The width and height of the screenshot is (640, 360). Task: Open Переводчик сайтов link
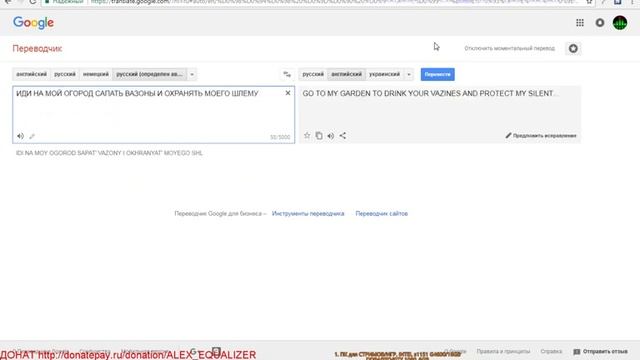382,213
